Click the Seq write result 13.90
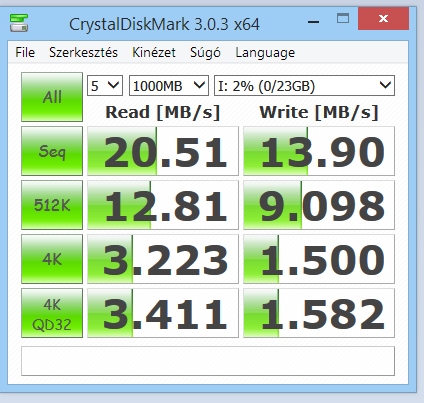 319,151
